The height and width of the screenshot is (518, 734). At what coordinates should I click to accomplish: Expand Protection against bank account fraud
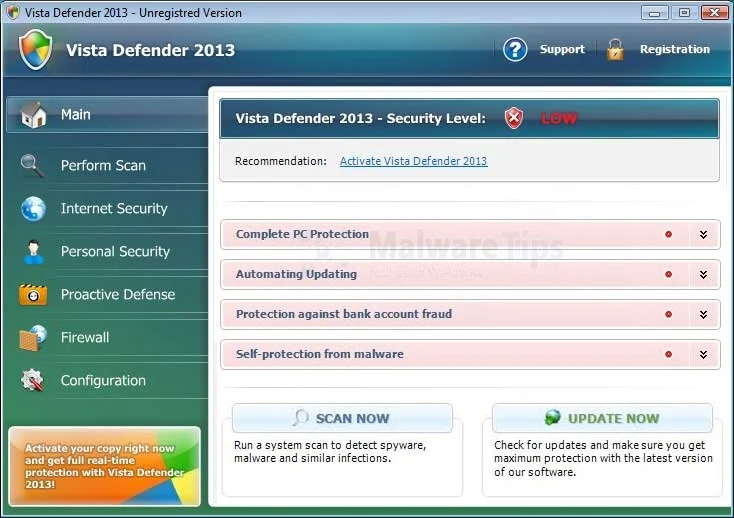pyautogui.click(x=703, y=315)
